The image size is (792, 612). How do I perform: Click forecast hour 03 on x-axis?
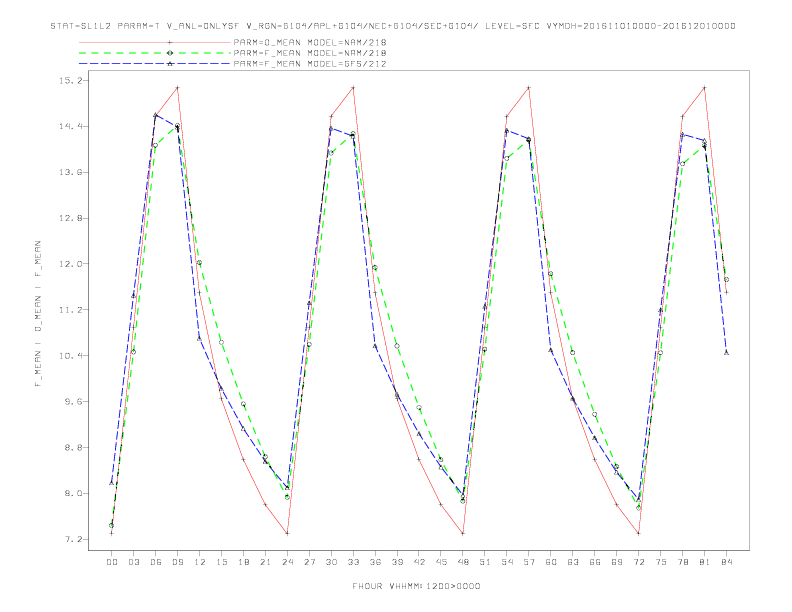coord(133,562)
